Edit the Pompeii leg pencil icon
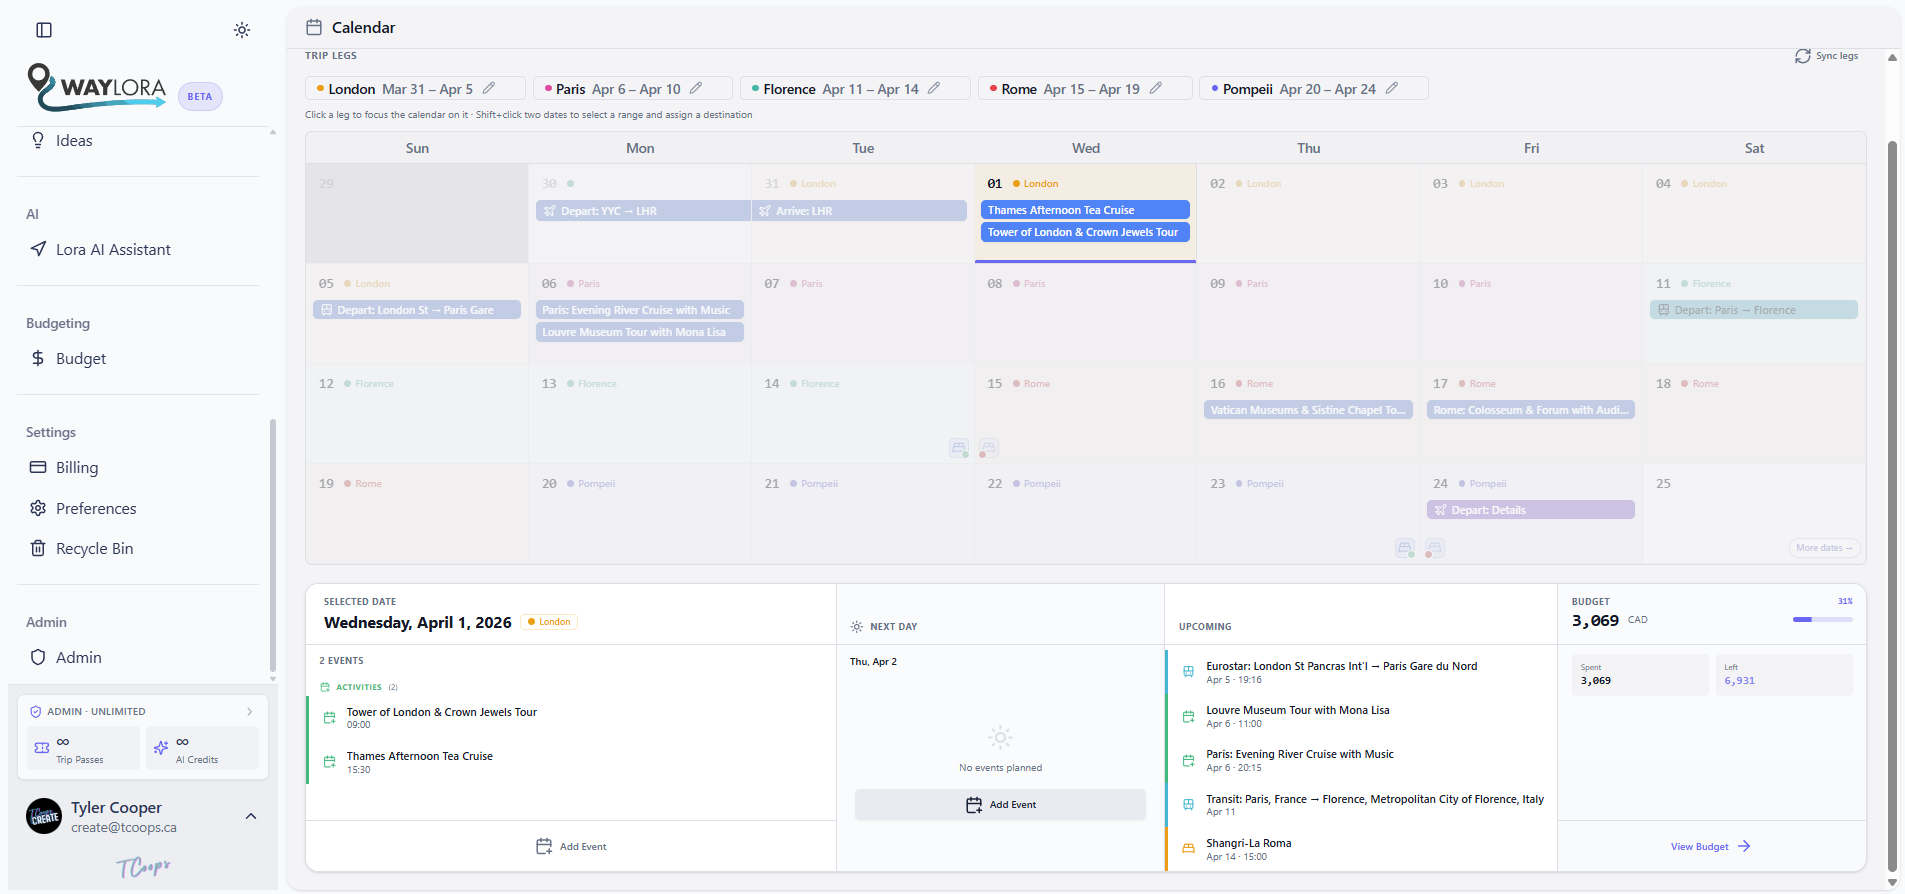The width and height of the screenshot is (1905, 894). click(x=1392, y=88)
